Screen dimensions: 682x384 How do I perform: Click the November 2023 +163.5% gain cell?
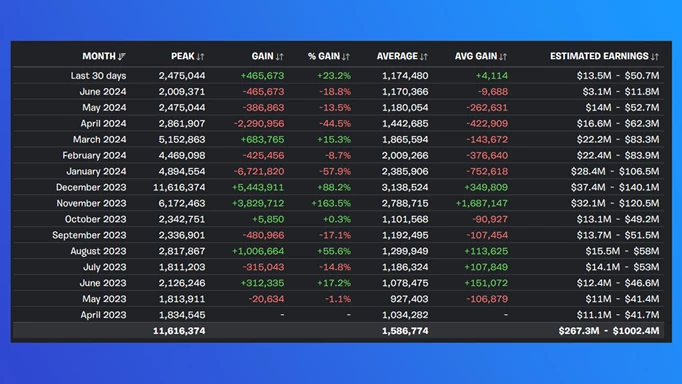pyautogui.click(x=331, y=204)
